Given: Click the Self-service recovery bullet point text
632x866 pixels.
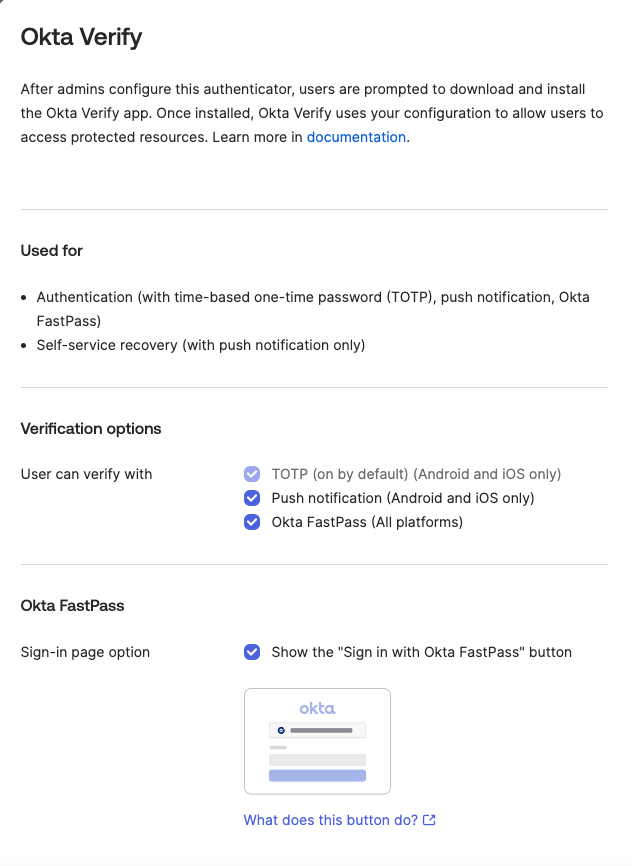Looking at the screenshot, I should click(201, 346).
